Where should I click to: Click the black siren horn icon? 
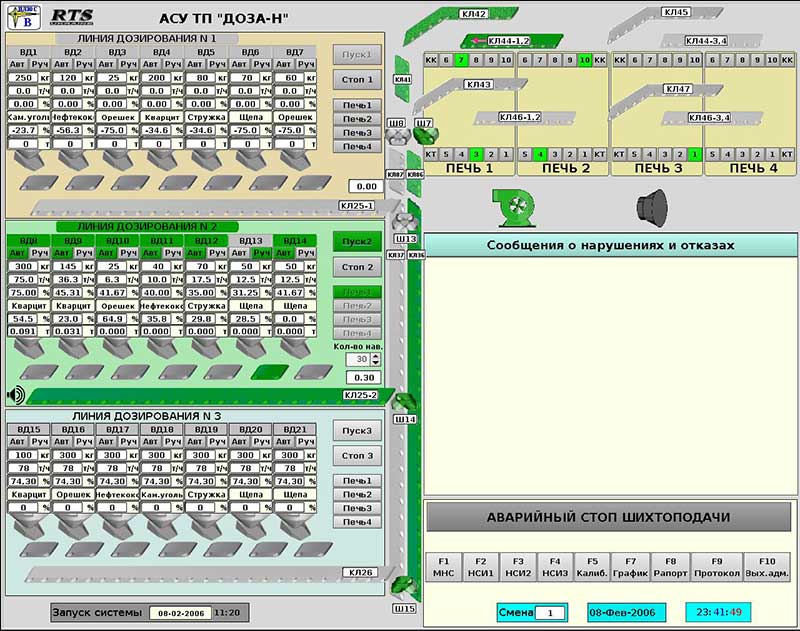click(654, 204)
